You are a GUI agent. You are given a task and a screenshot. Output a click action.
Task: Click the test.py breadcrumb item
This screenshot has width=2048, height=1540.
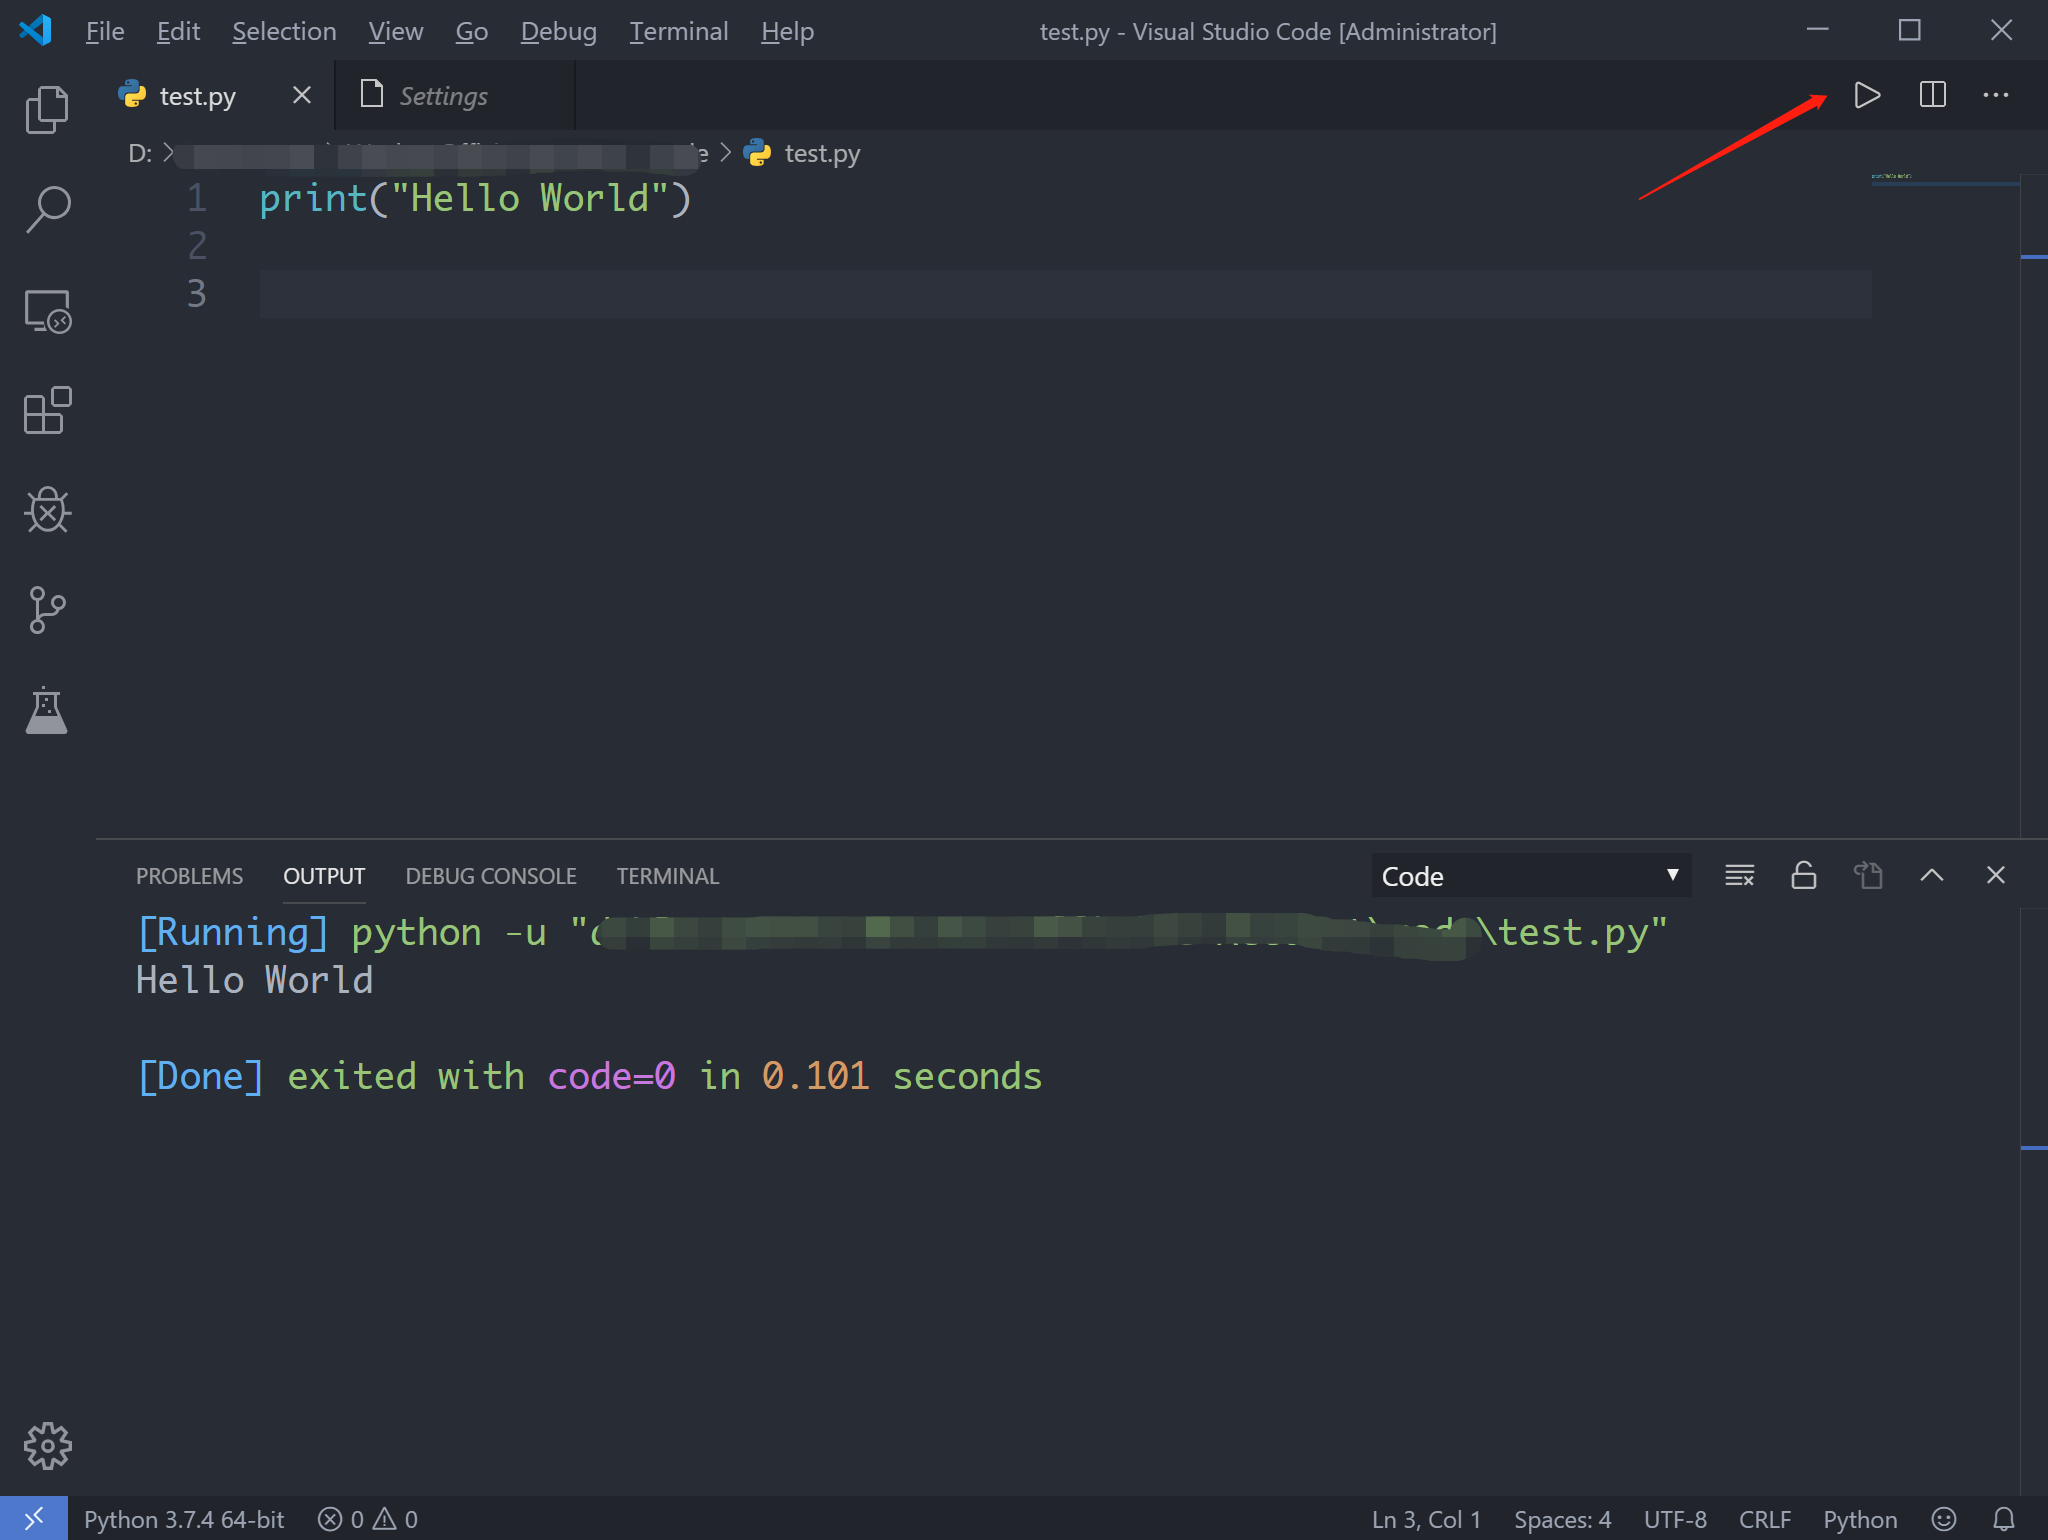821,153
